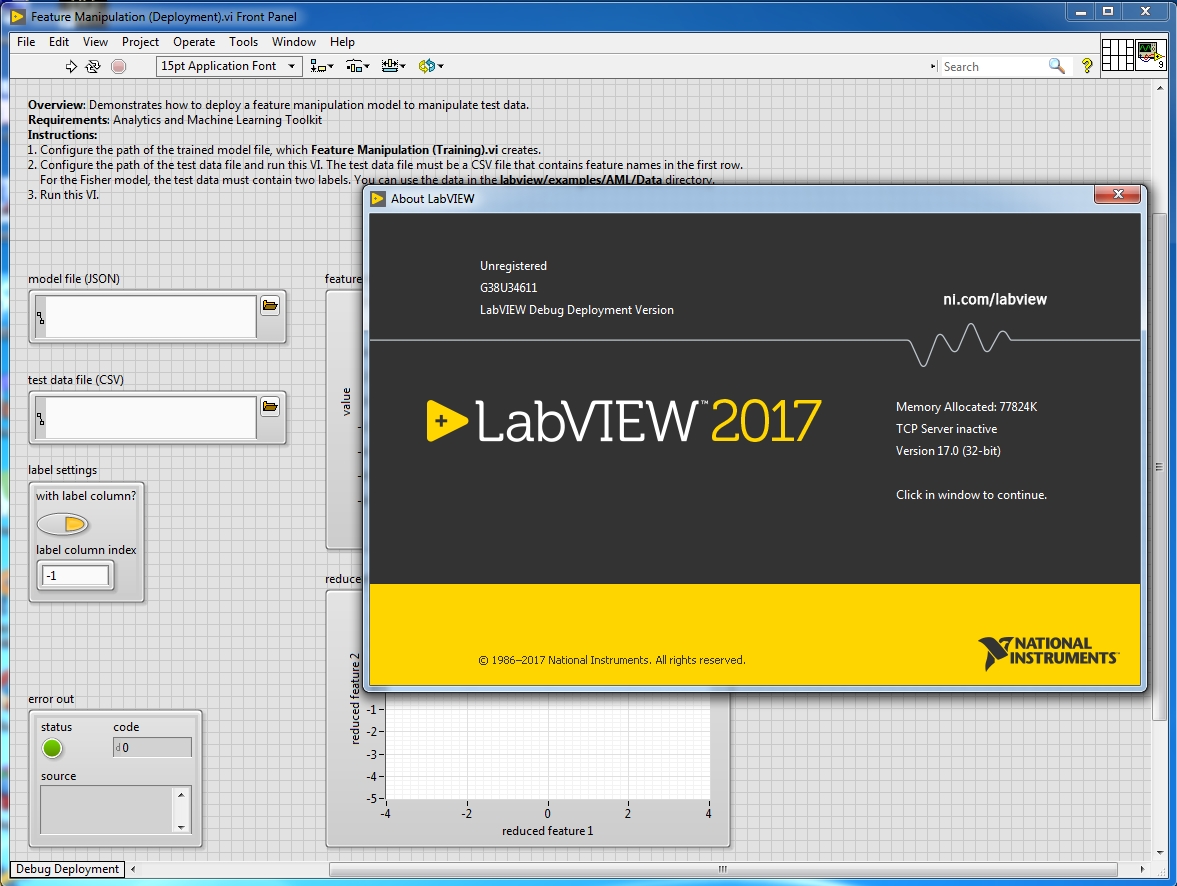Browse for model file (JSON) folder icon

[x=270, y=306]
